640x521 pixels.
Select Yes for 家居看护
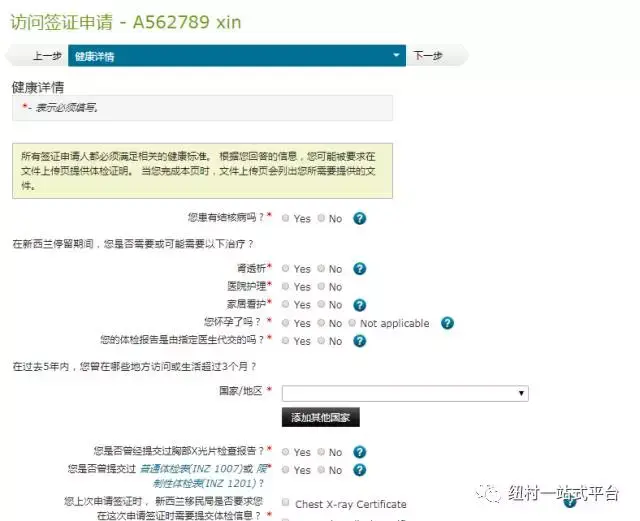(286, 304)
